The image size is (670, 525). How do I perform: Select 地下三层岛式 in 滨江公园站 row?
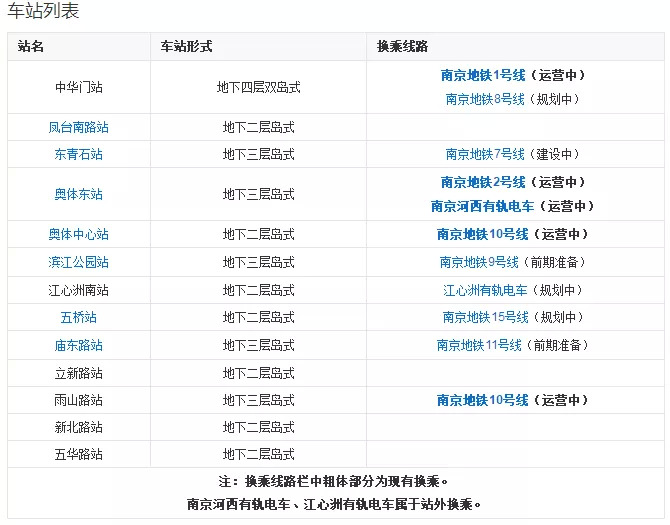[259, 262]
